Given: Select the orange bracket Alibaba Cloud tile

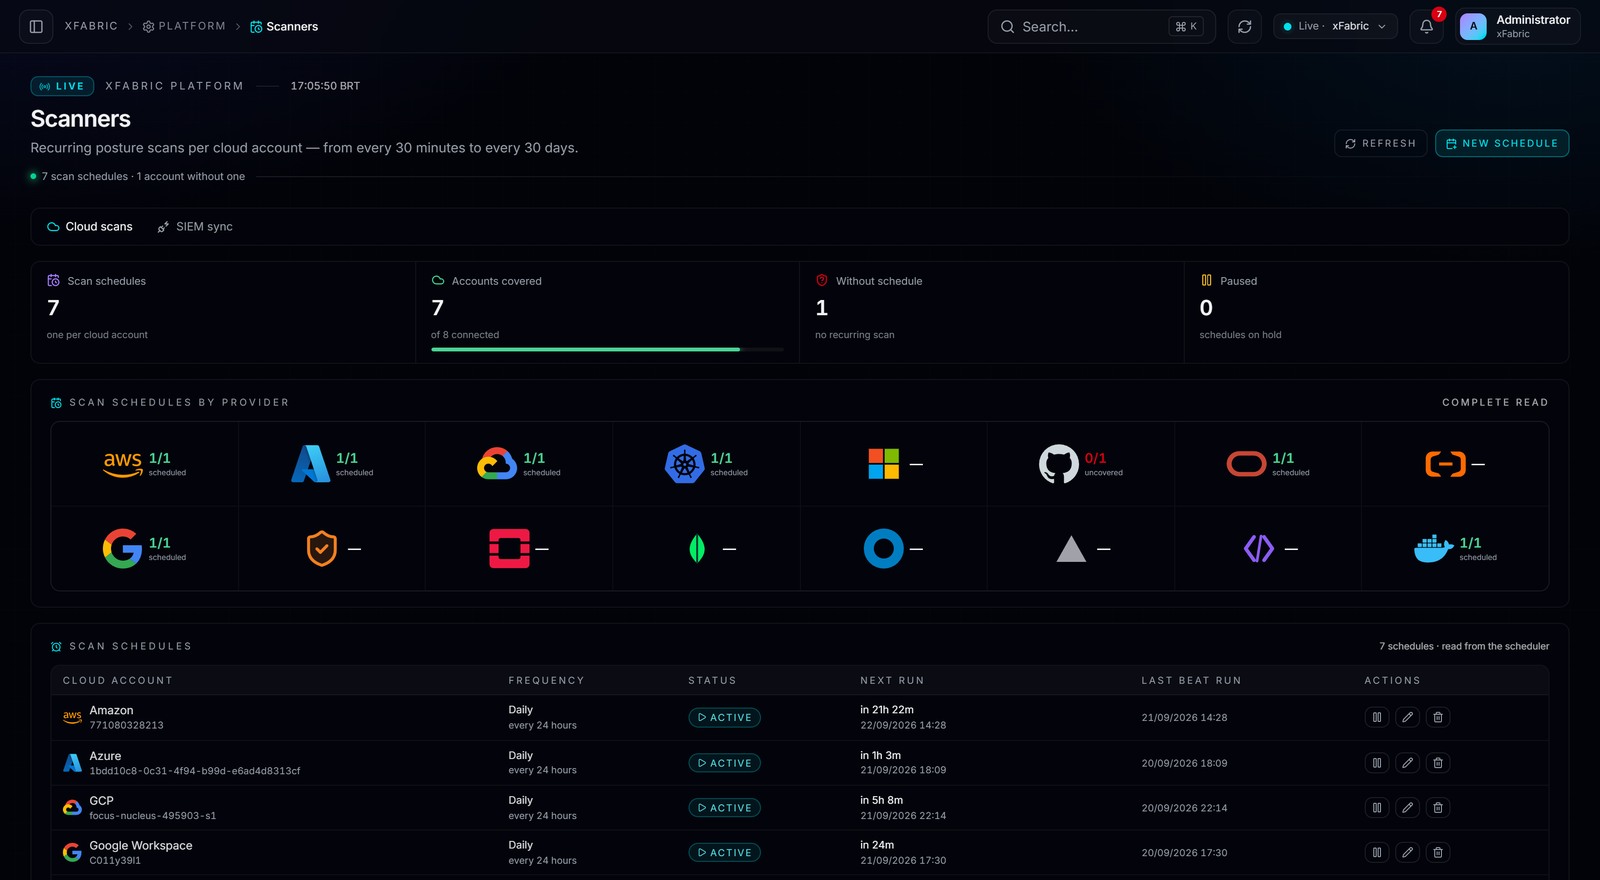Looking at the screenshot, I should point(1455,464).
